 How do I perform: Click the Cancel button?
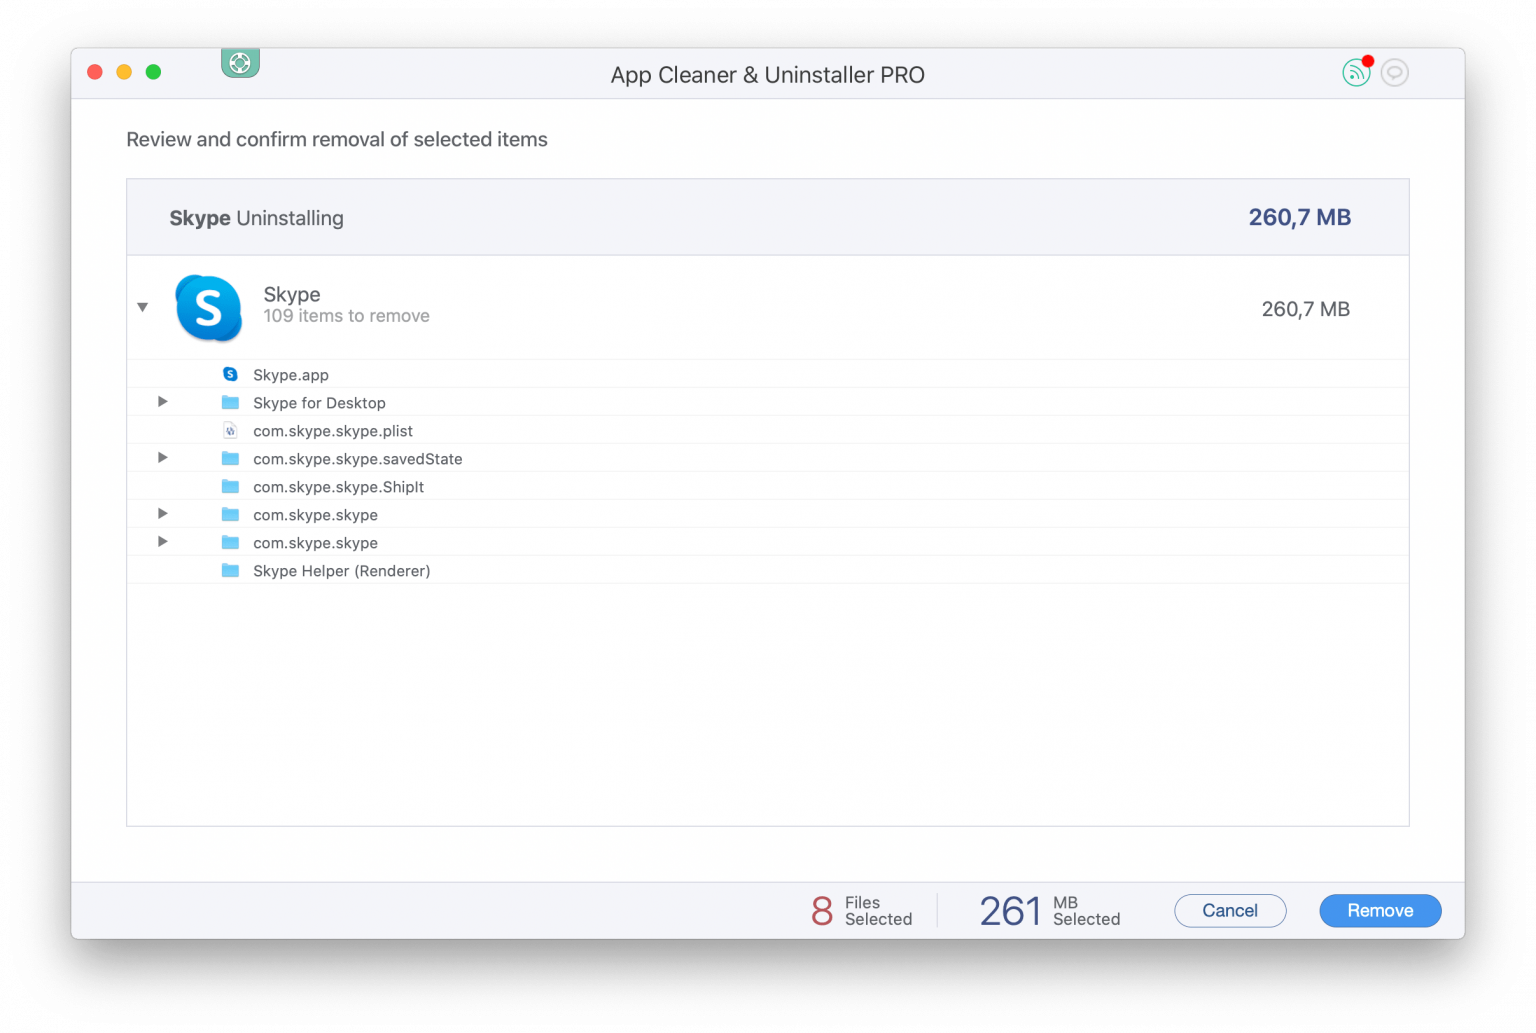[1230, 911]
